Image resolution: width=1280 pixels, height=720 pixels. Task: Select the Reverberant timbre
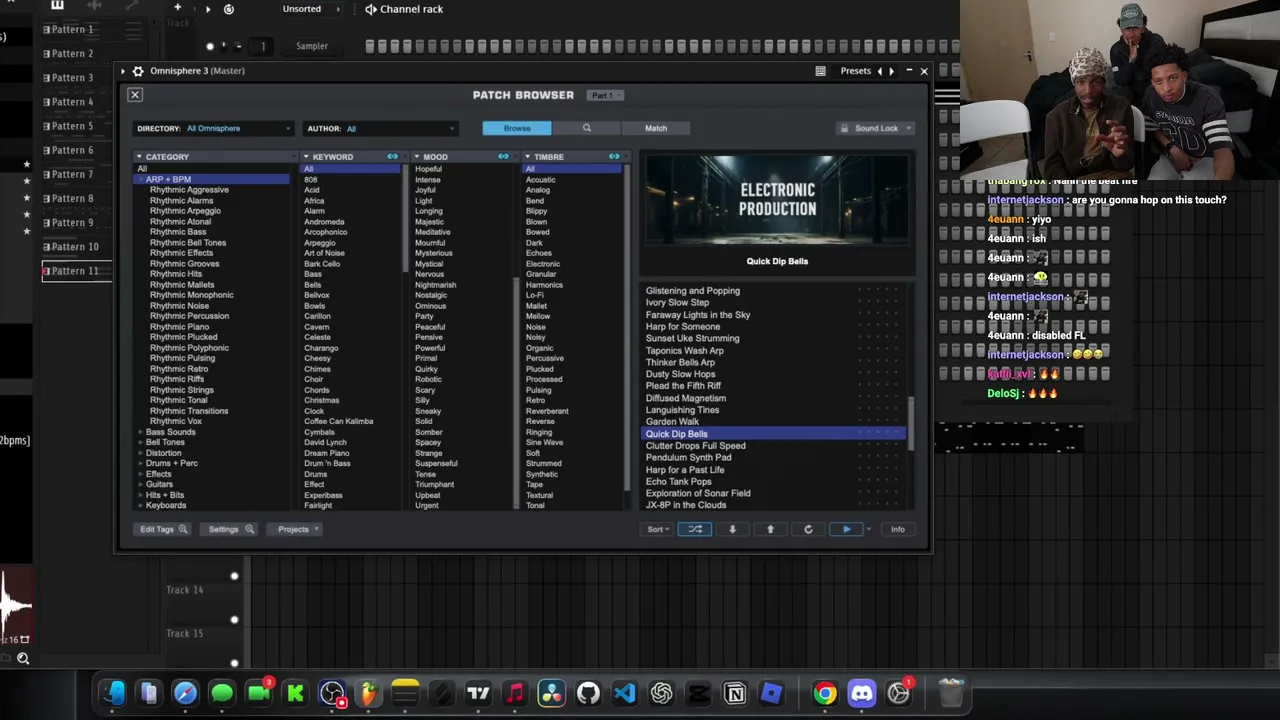click(x=547, y=411)
